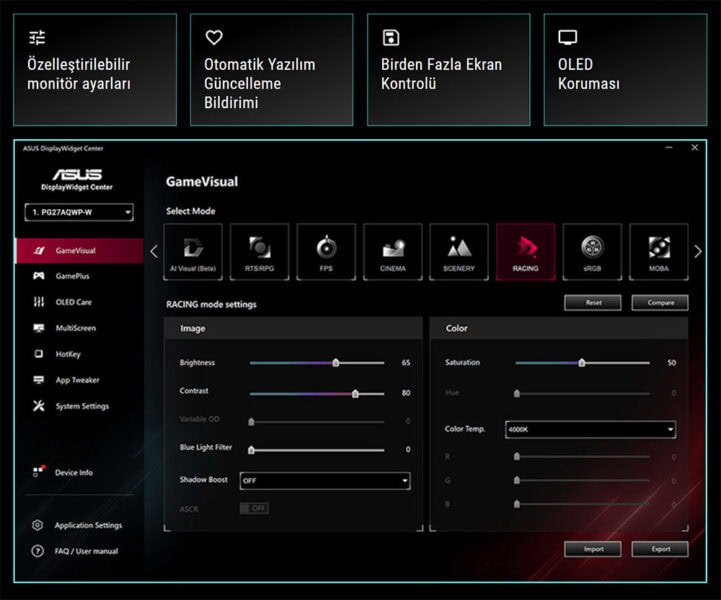This screenshot has height=600, width=721.
Task: Click the Export button
Action: pos(660,549)
